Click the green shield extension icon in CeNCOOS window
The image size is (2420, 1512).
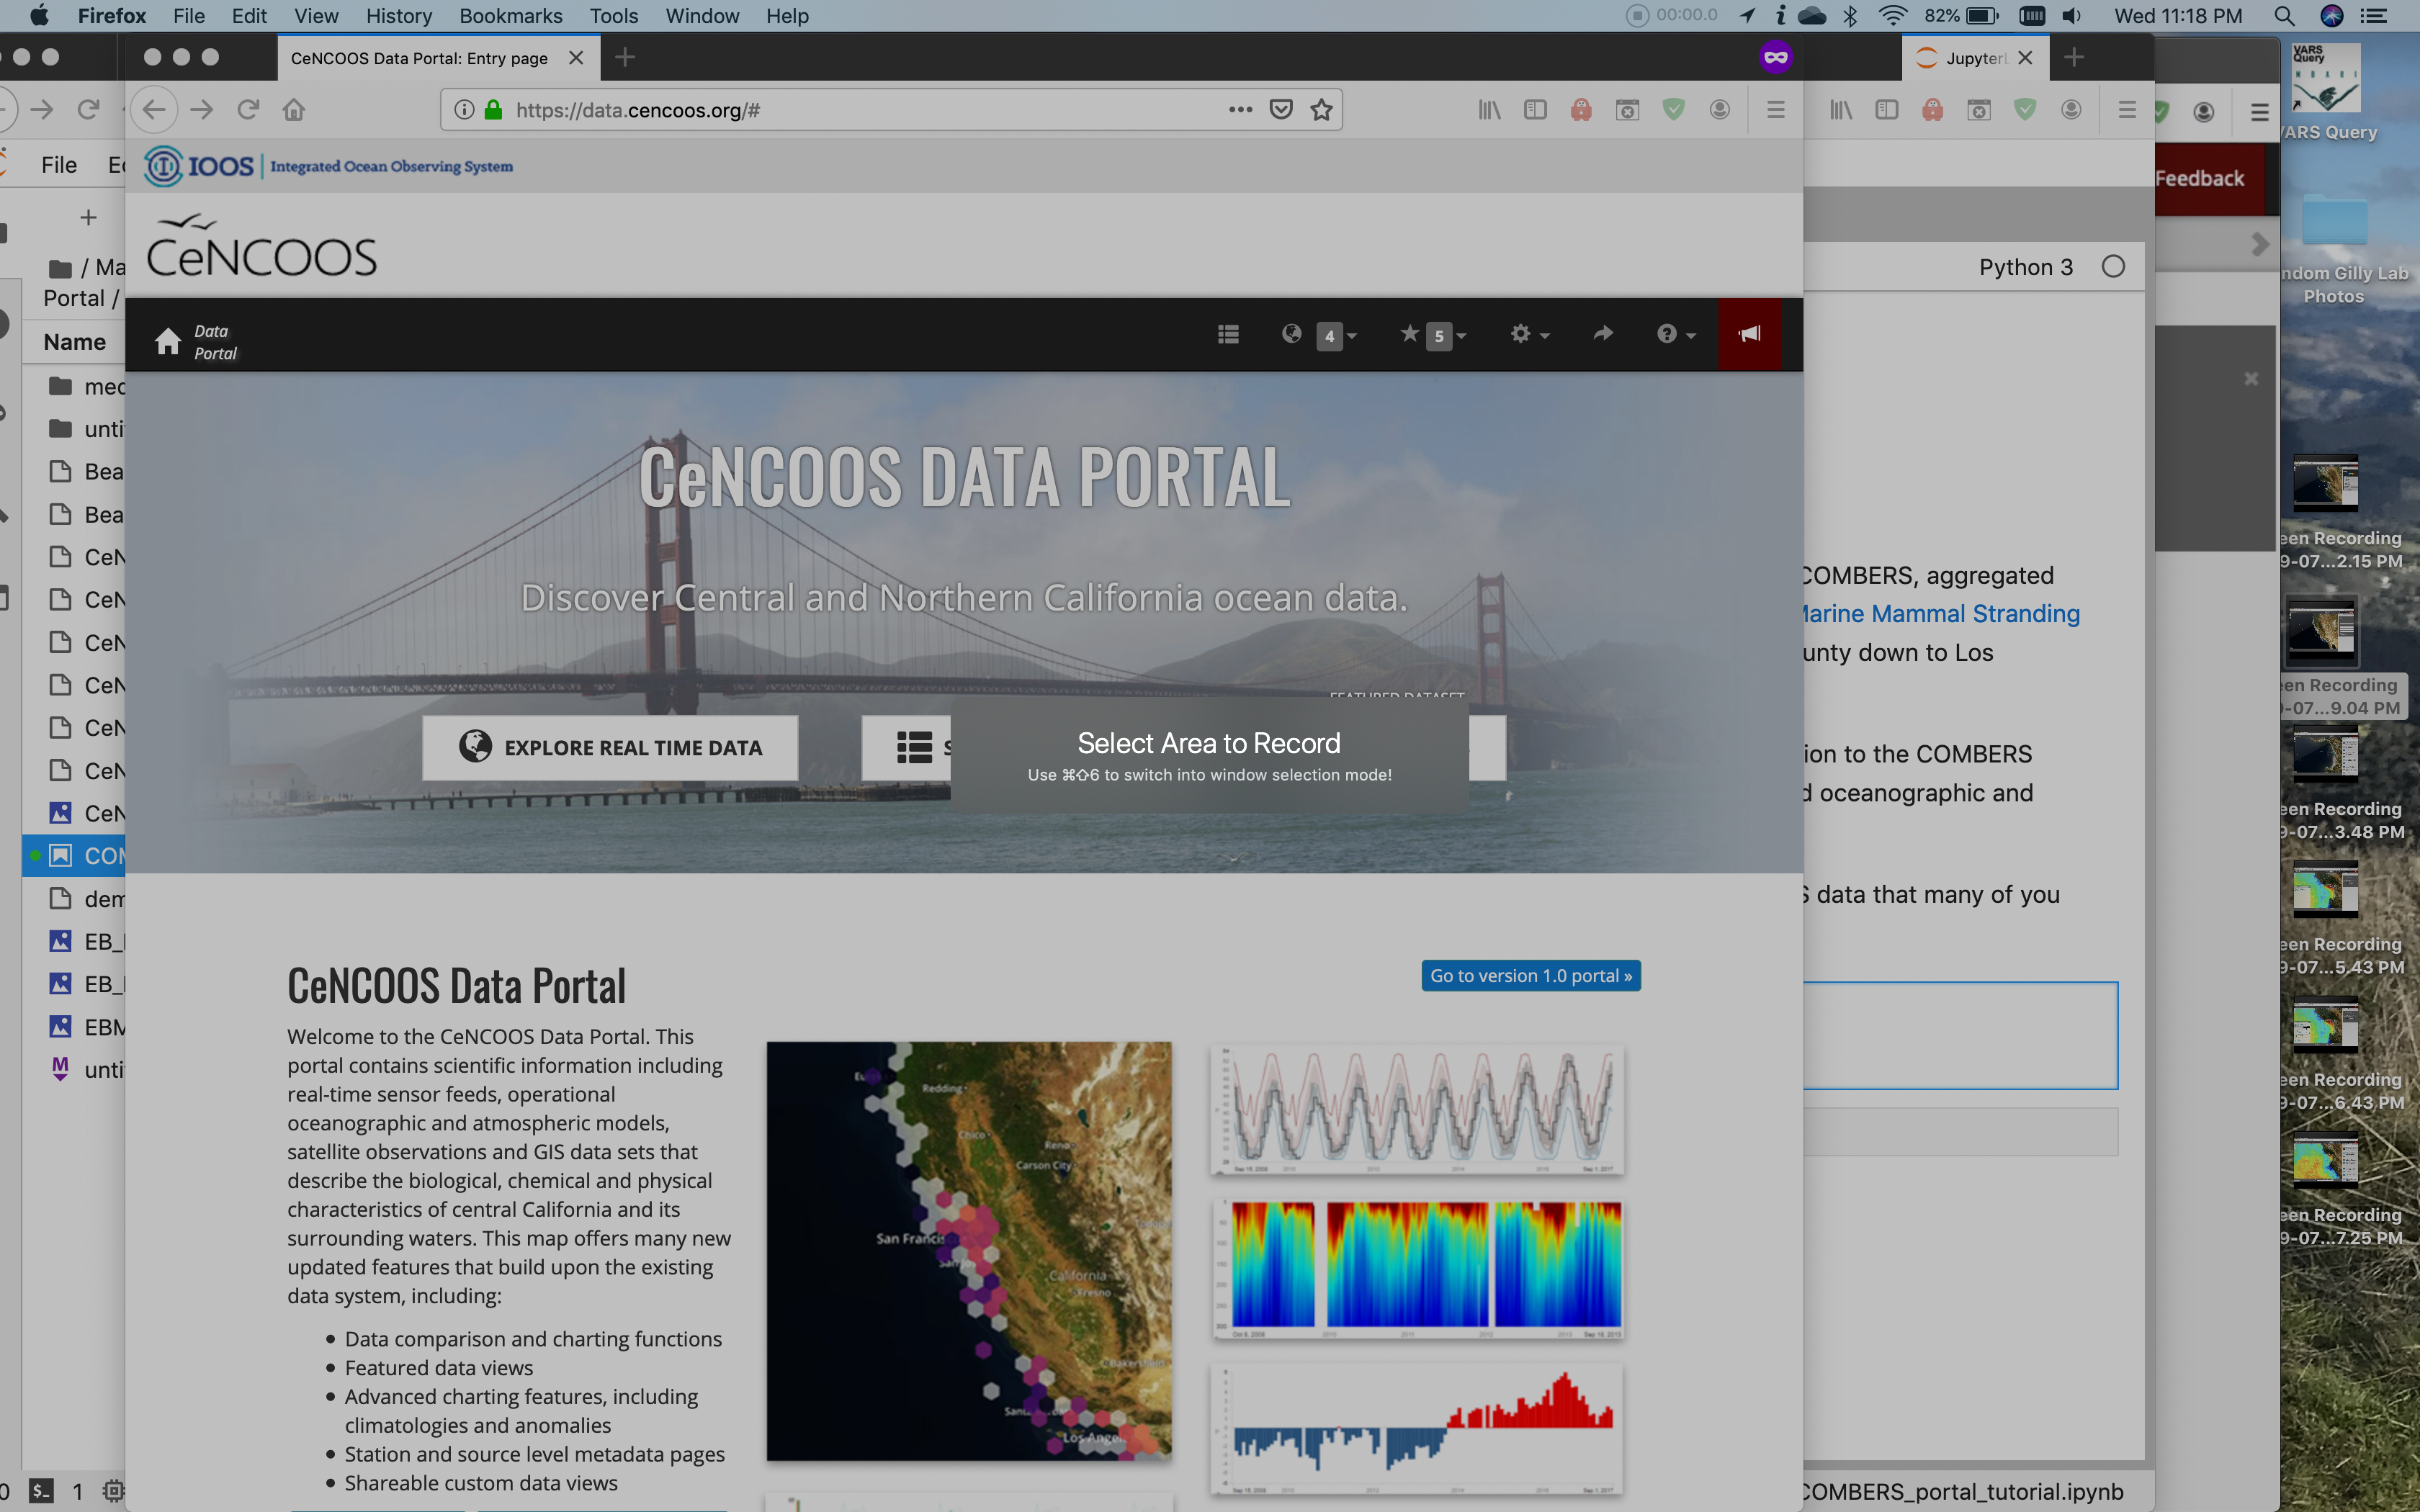[1673, 110]
